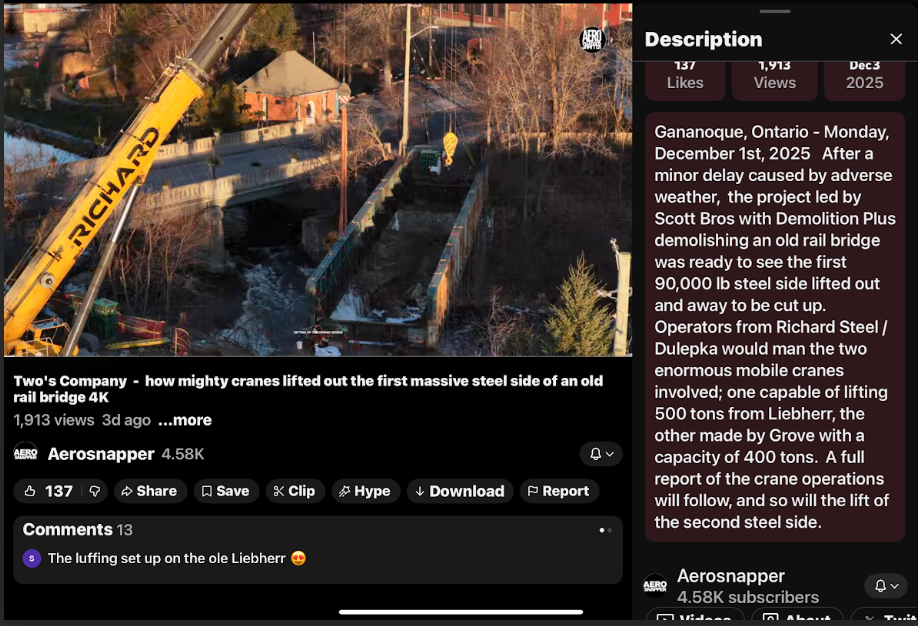Open the Videos tab chip
The image size is (918, 626).
tap(695, 617)
